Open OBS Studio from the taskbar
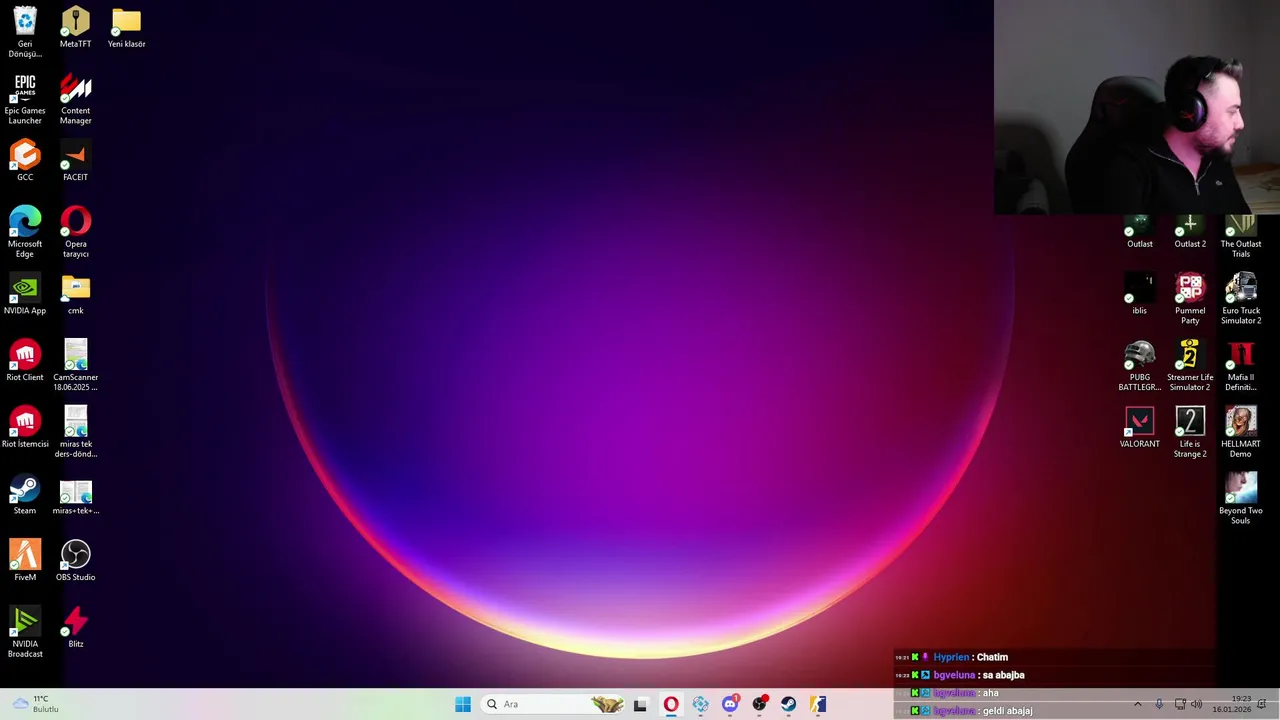1280x720 pixels. coord(759,704)
